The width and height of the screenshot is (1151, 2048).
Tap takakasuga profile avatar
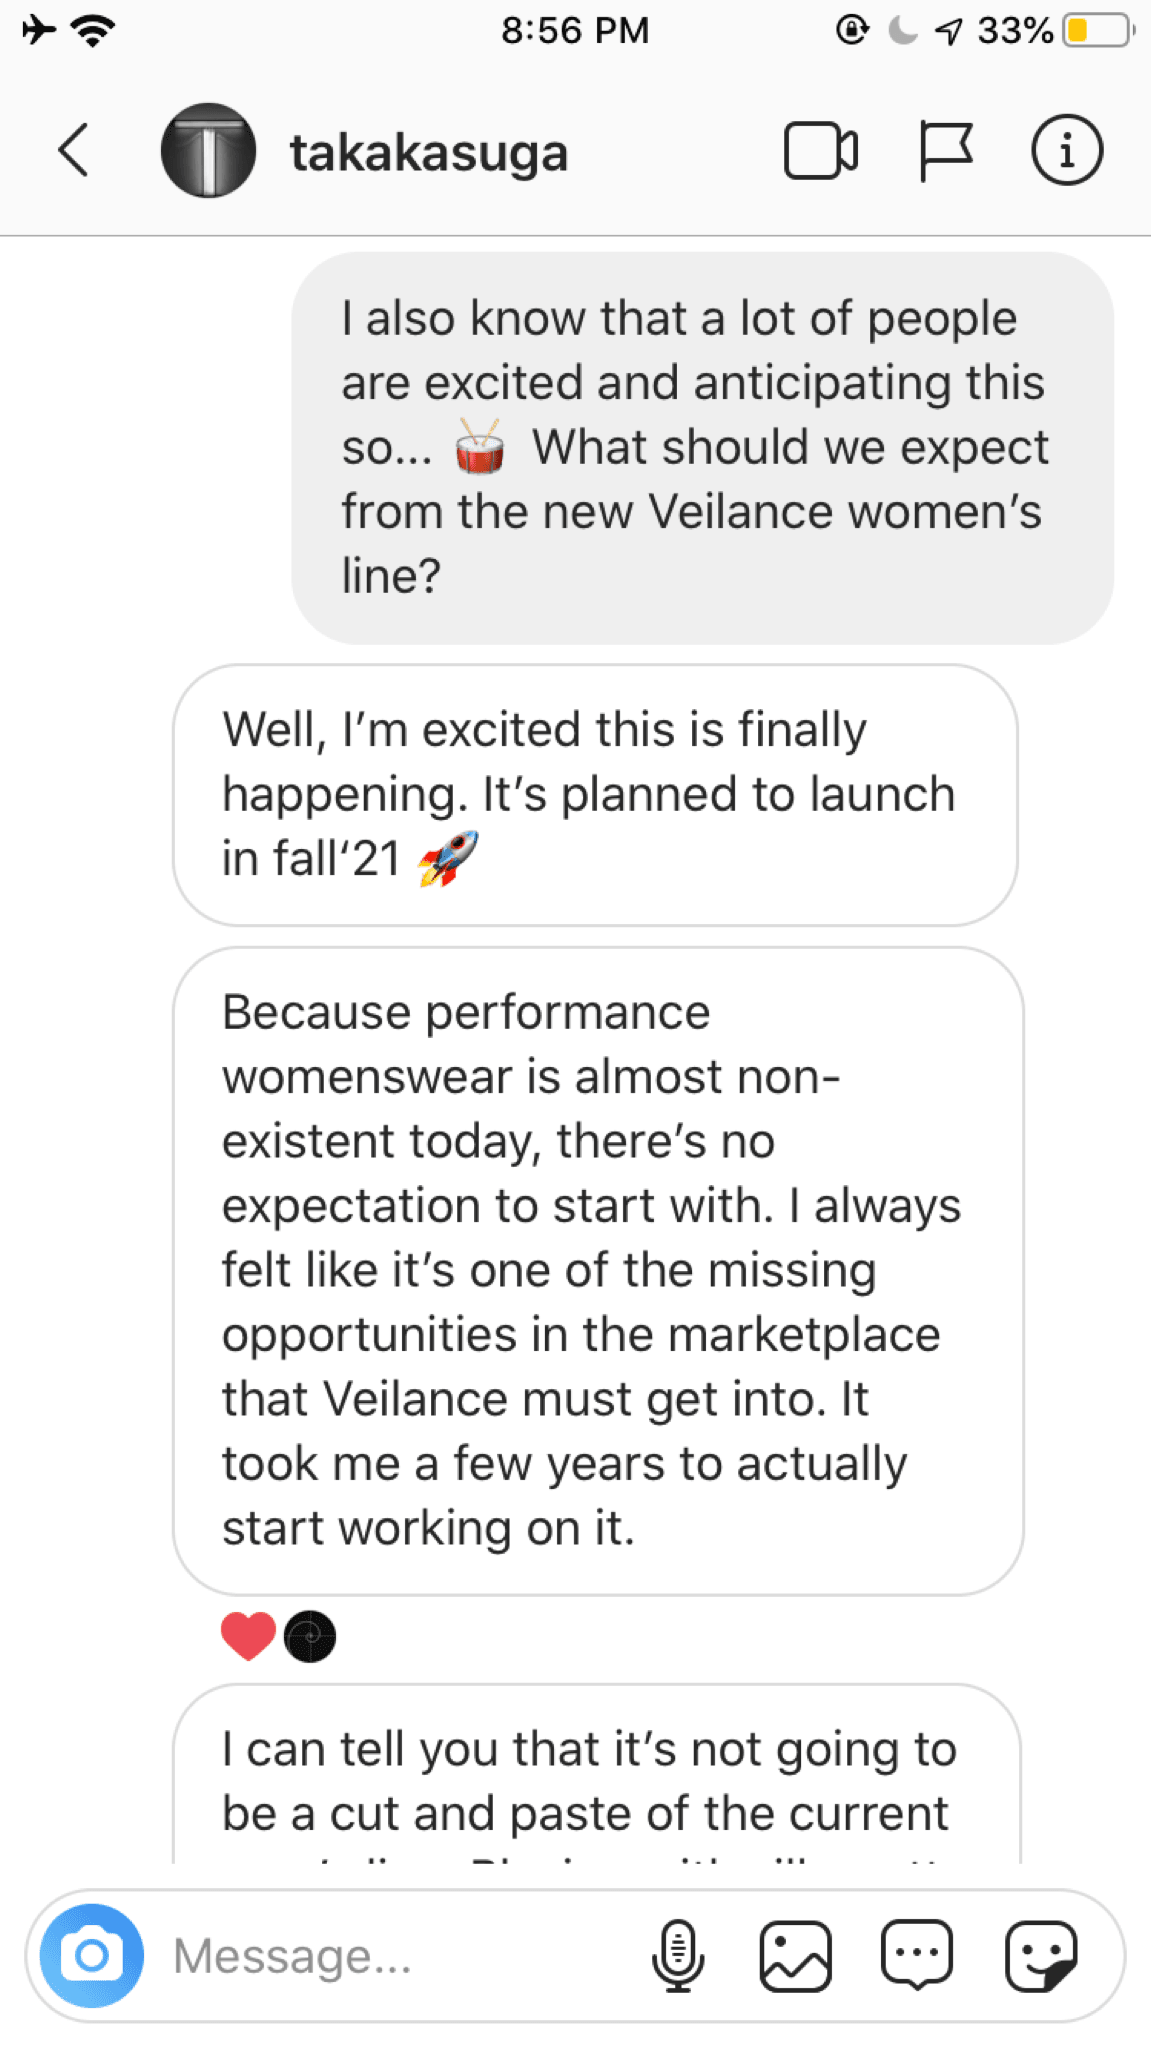tap(208, 151)
